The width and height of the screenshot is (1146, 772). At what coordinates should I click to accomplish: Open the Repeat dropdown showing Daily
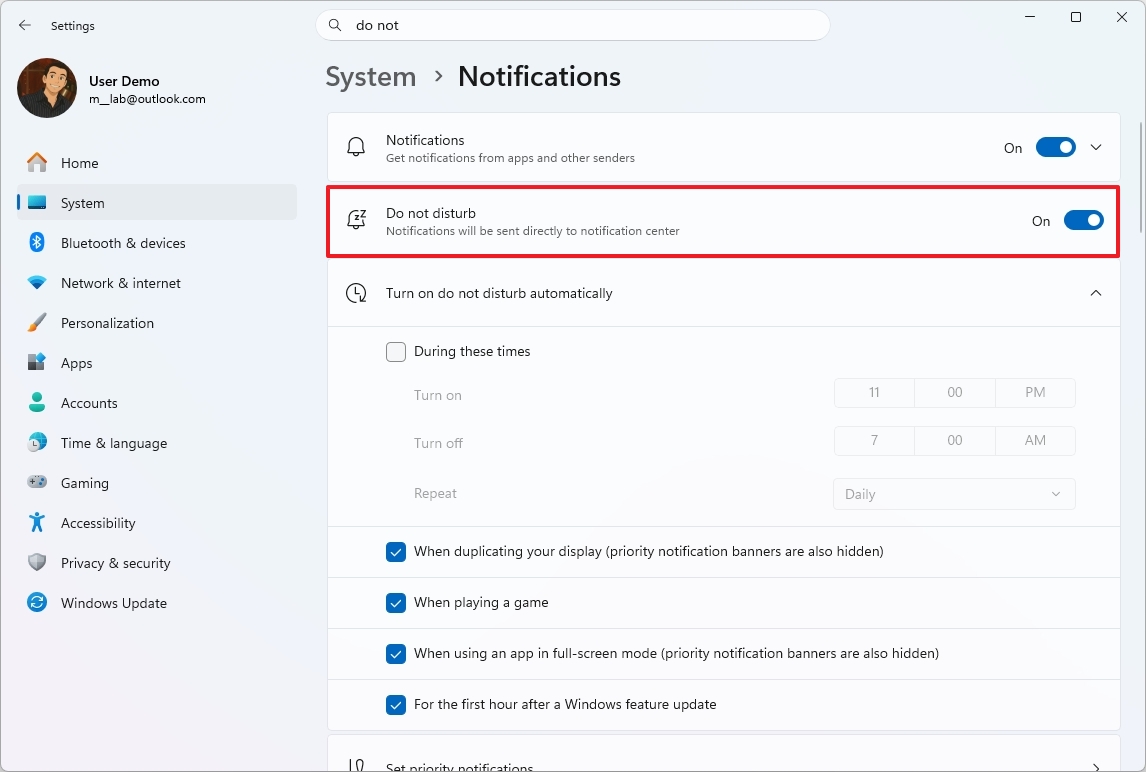(x=953, y=493)
